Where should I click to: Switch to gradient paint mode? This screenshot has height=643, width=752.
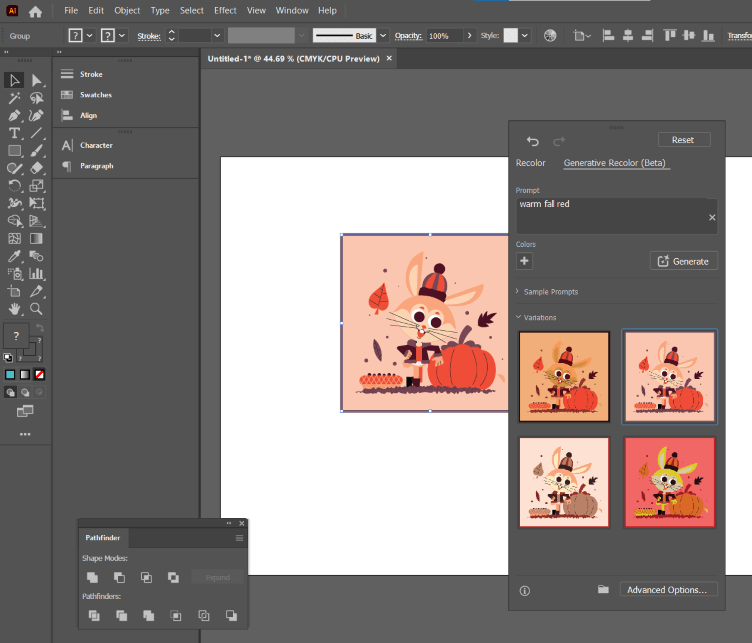(x=24, y=375)
